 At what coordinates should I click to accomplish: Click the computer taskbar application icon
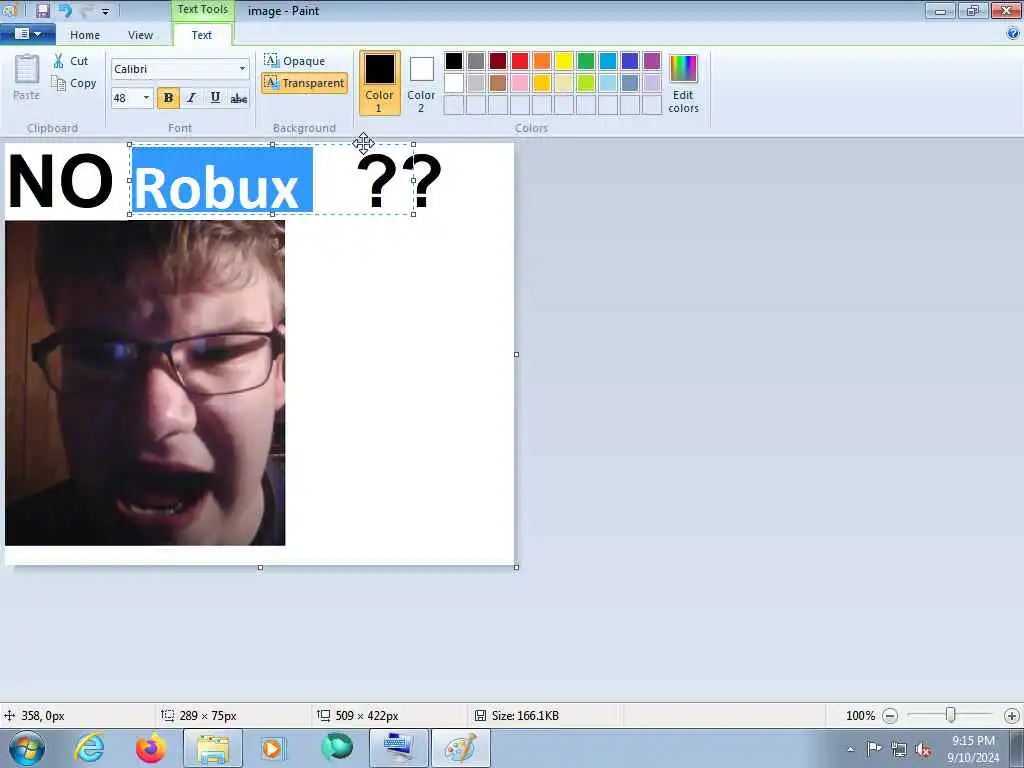click(399, 748)
